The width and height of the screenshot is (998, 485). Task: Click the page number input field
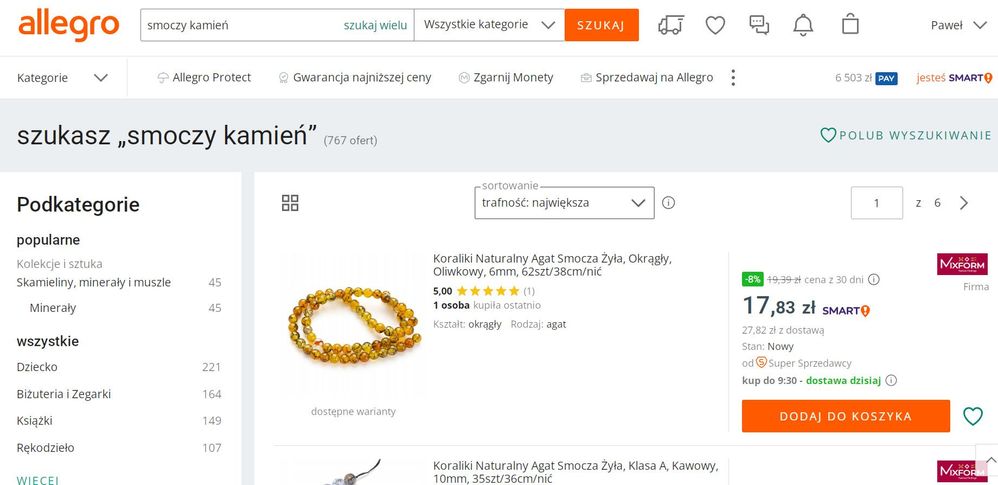[x=876, y=203]
